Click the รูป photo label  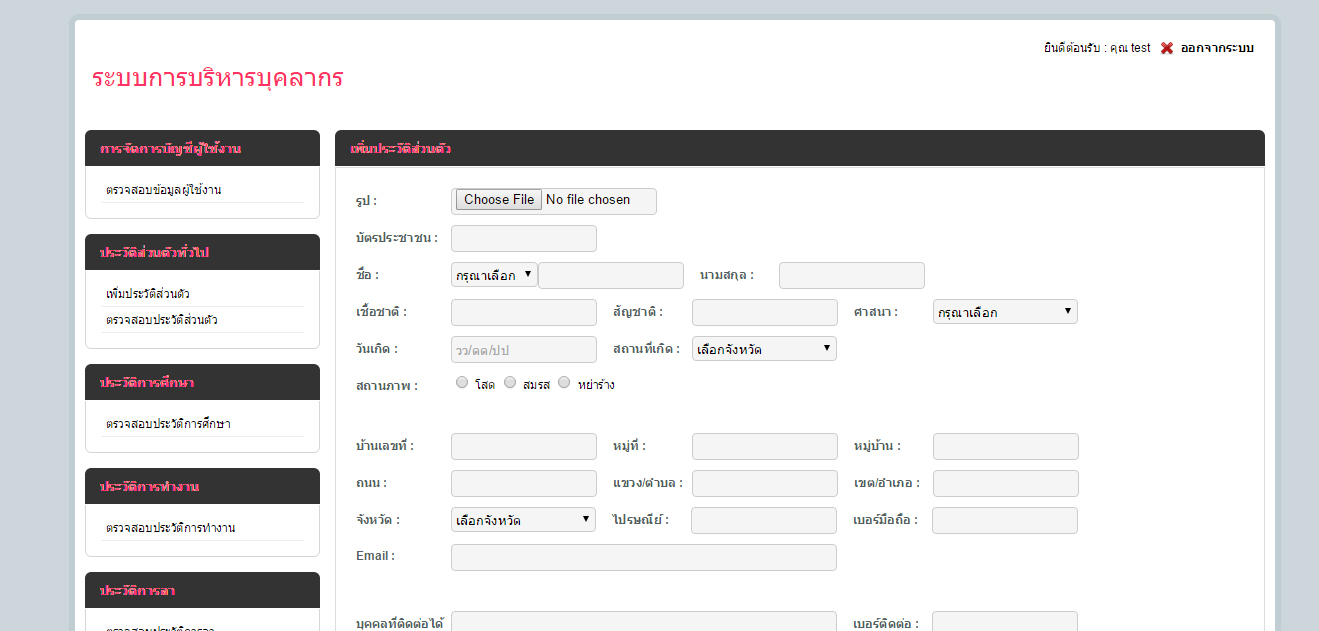(366, 201)
